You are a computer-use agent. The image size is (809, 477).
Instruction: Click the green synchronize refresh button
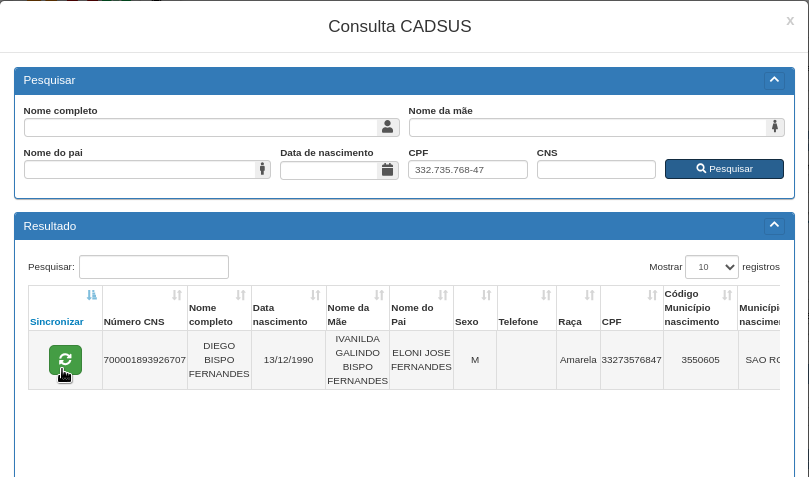pyautogui.click(x=65, y=360)
